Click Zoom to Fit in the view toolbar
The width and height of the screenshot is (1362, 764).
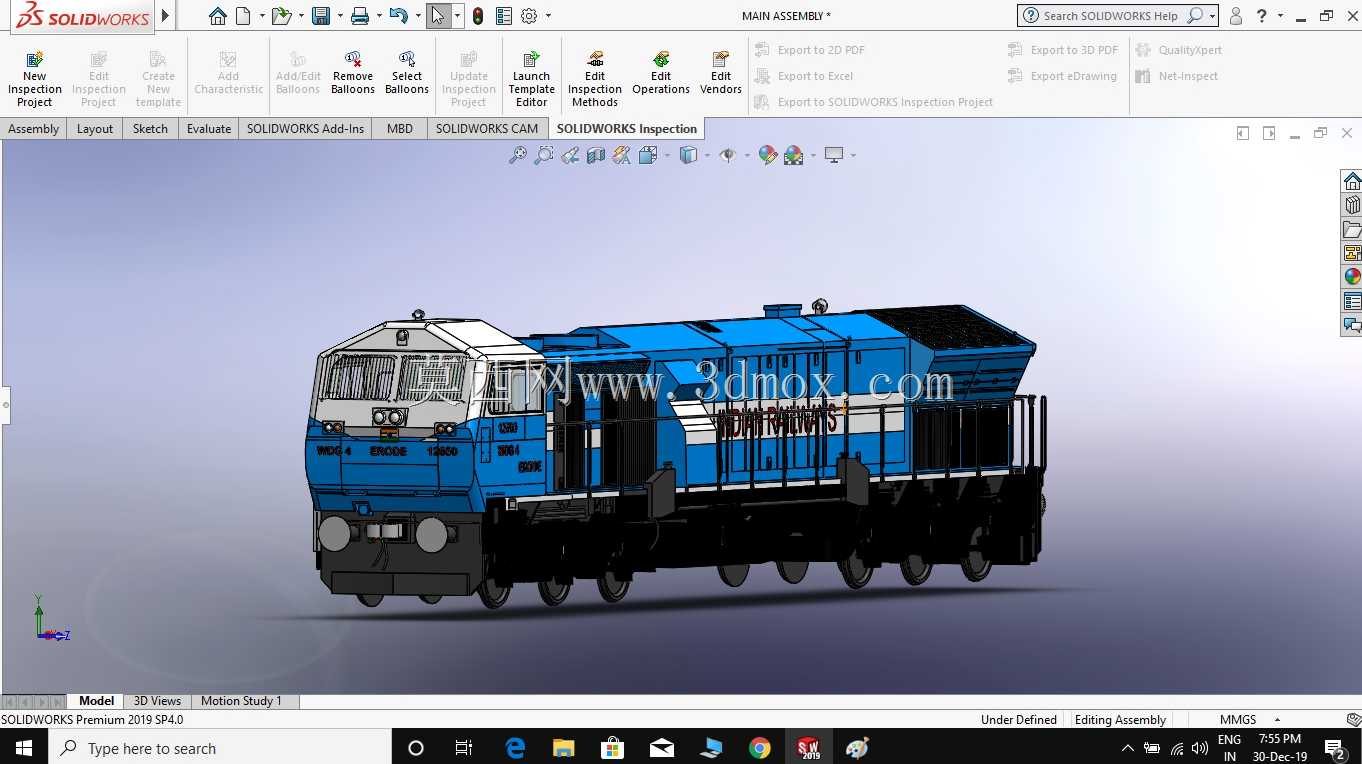(517, 155)
